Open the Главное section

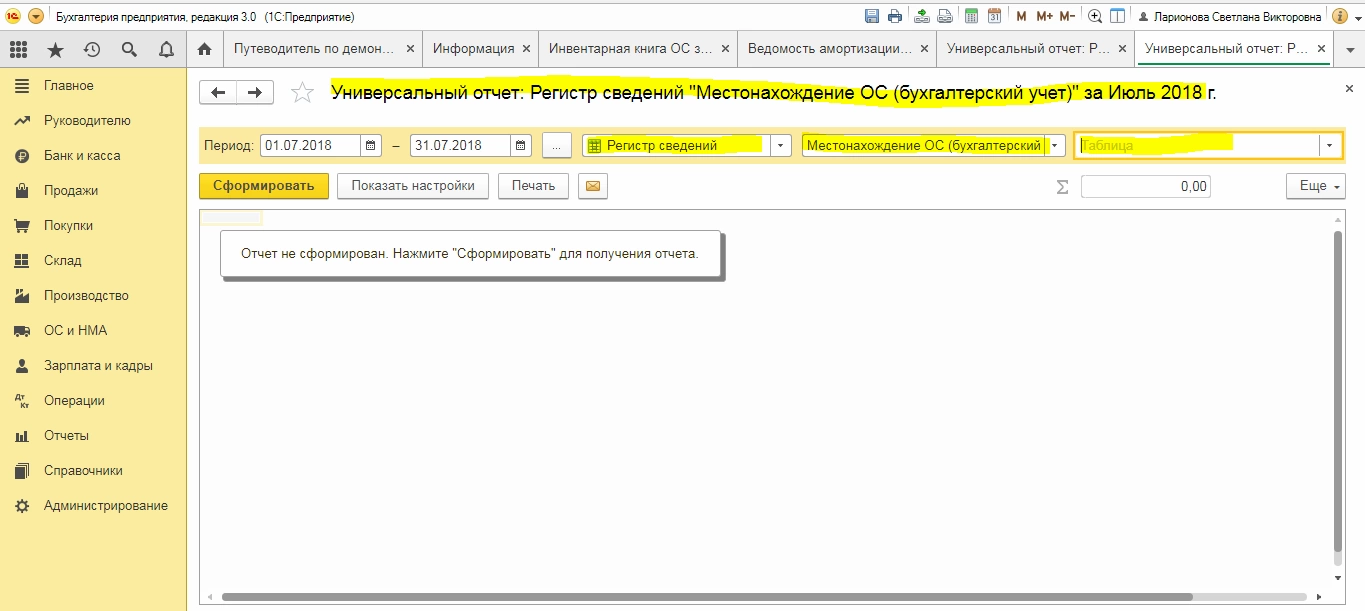point(93,86)
